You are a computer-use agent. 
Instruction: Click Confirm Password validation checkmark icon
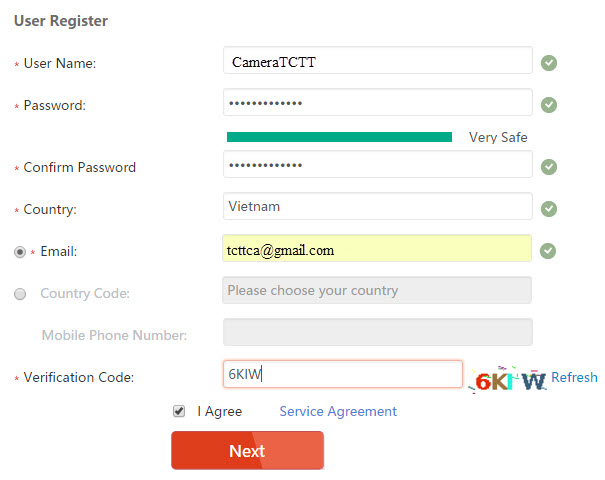pyautogui.click(x=549, y=167)
